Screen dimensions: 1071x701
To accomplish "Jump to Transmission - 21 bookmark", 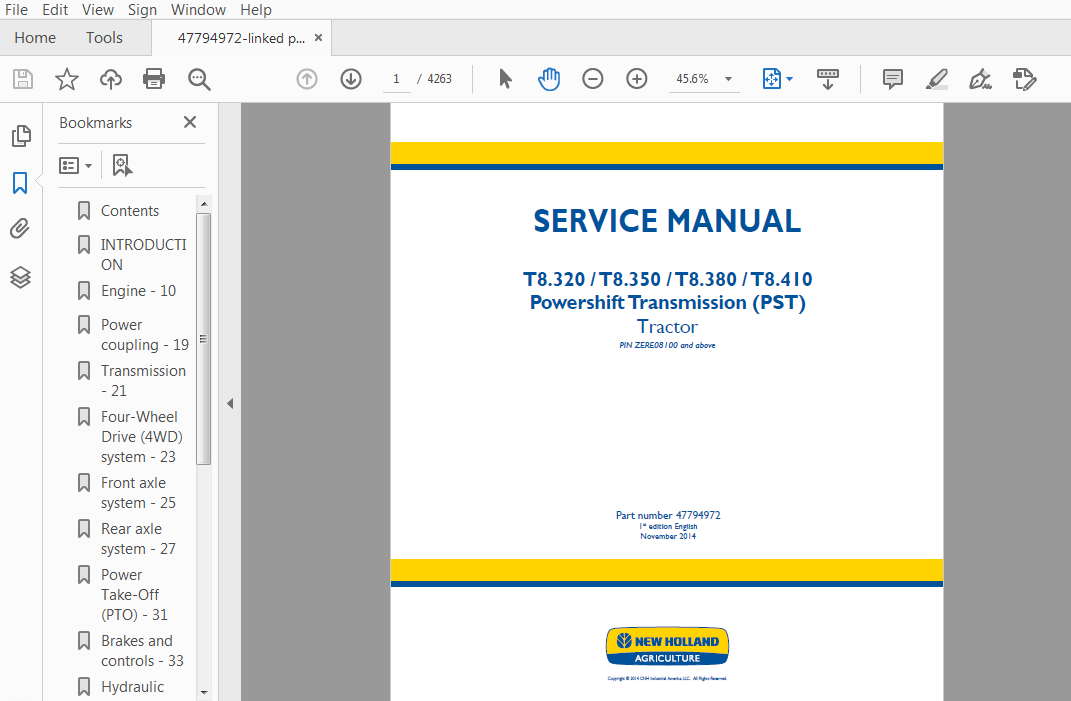I will coord(143,381).
